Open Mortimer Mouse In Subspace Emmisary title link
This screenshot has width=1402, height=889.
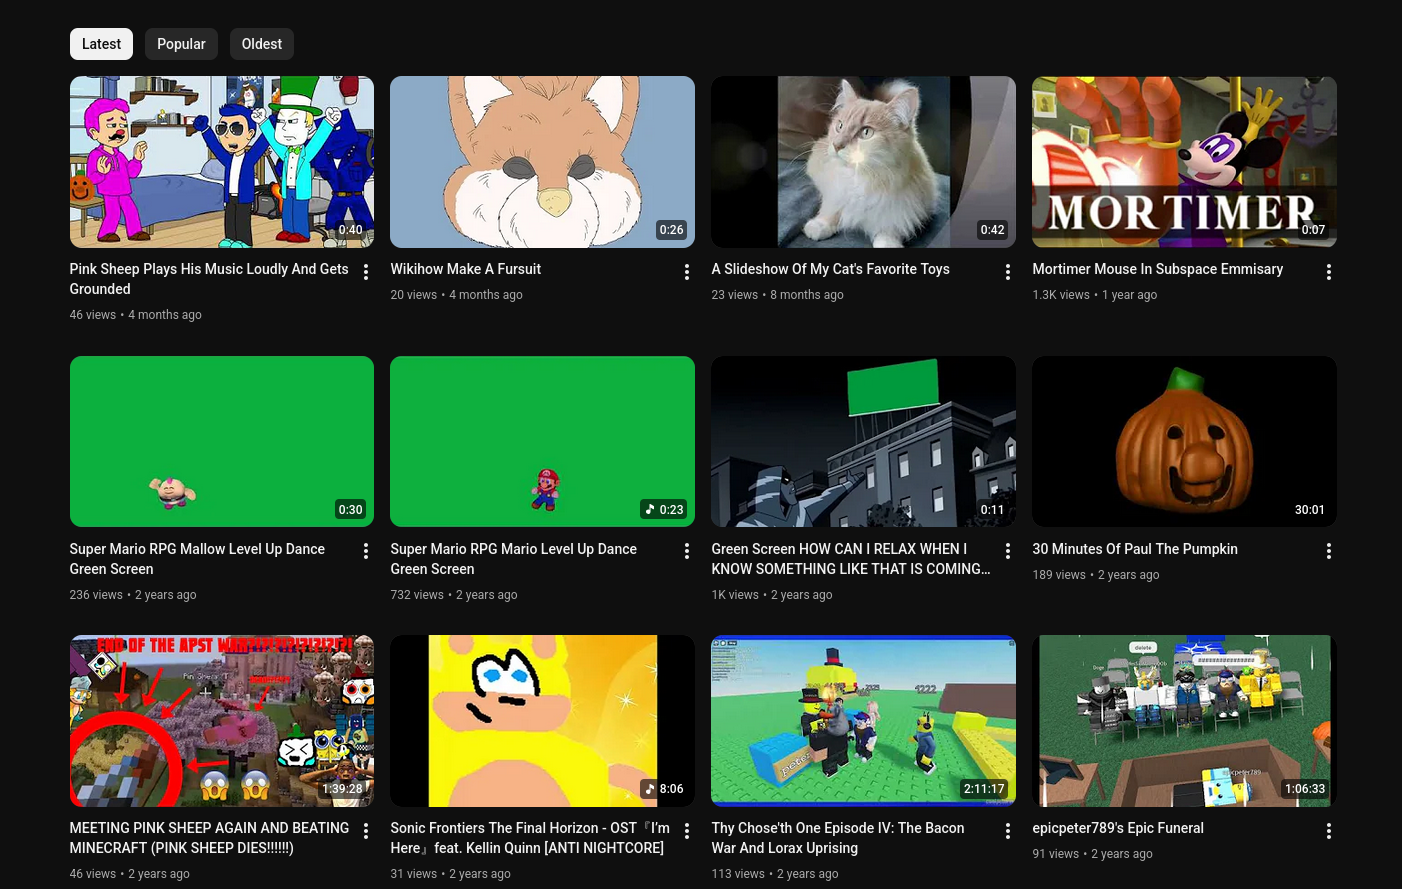point(1157,269)
